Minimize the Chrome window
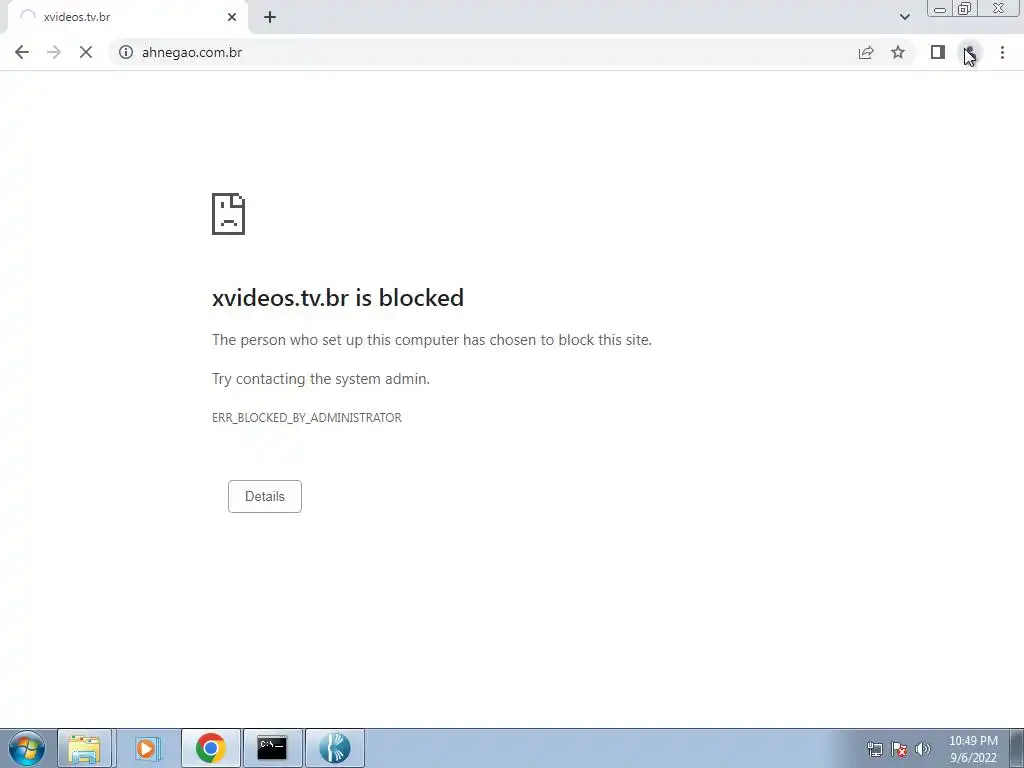 click(940, 9)
